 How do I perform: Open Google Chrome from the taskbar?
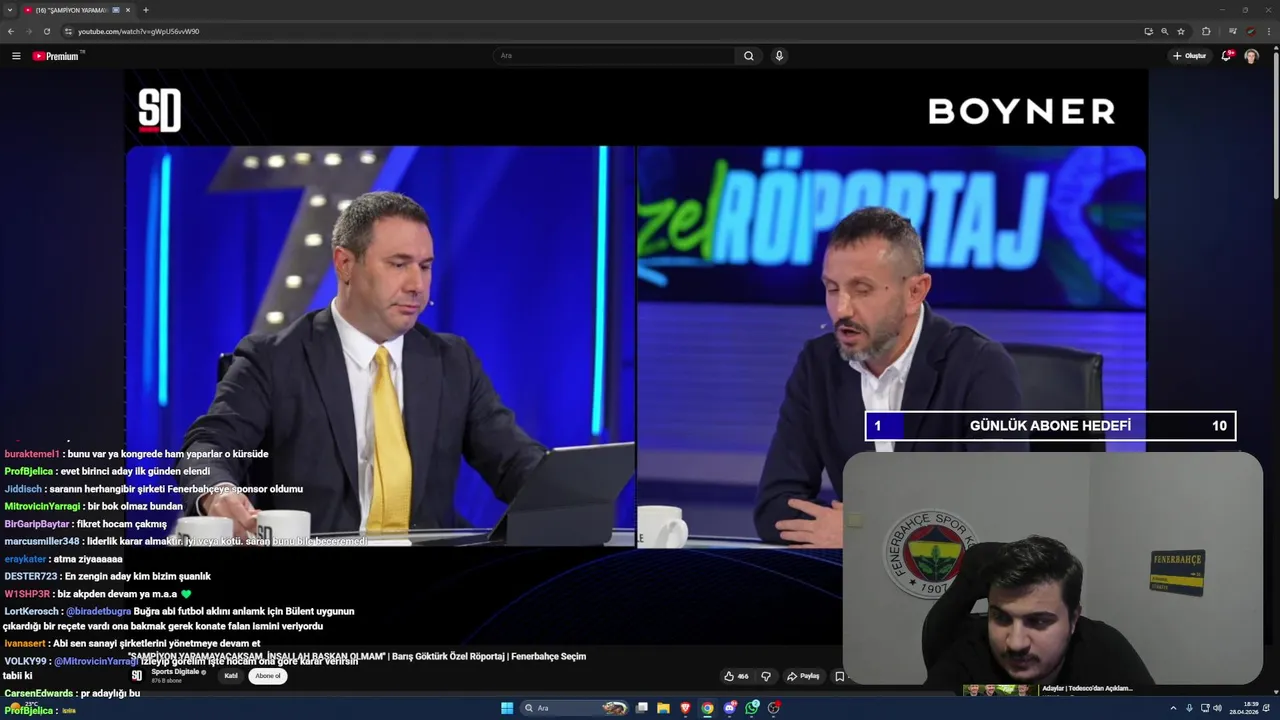pyautogui.click(x=707, y=708)
